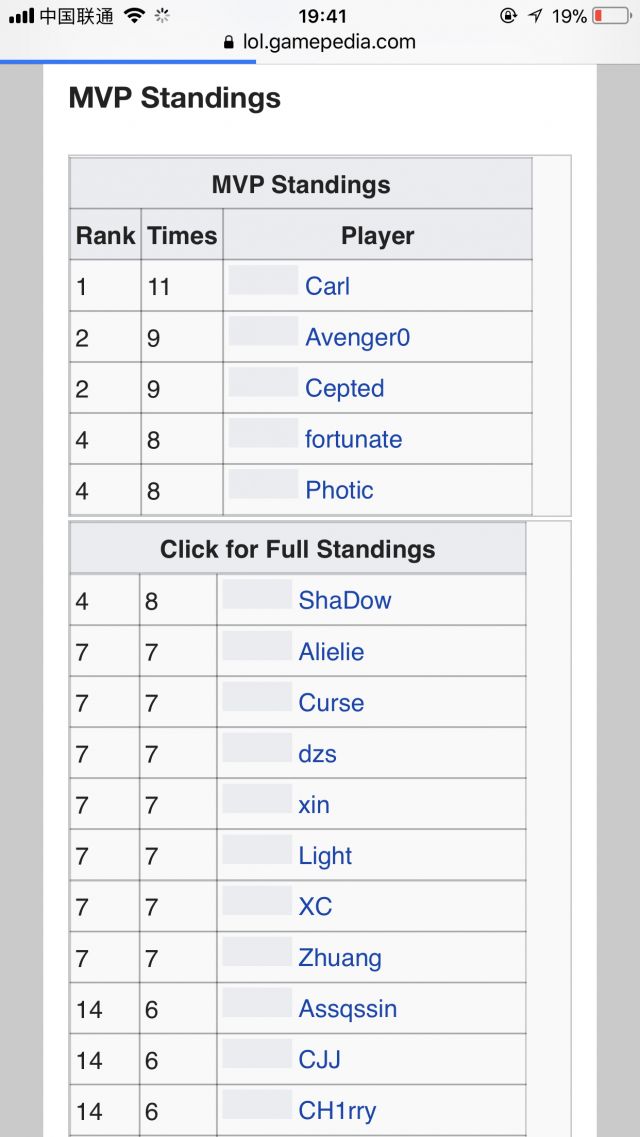Sort by the Times column header
Screen dimensions: 640x1137
pyautogui.click(x=182, y=236)
